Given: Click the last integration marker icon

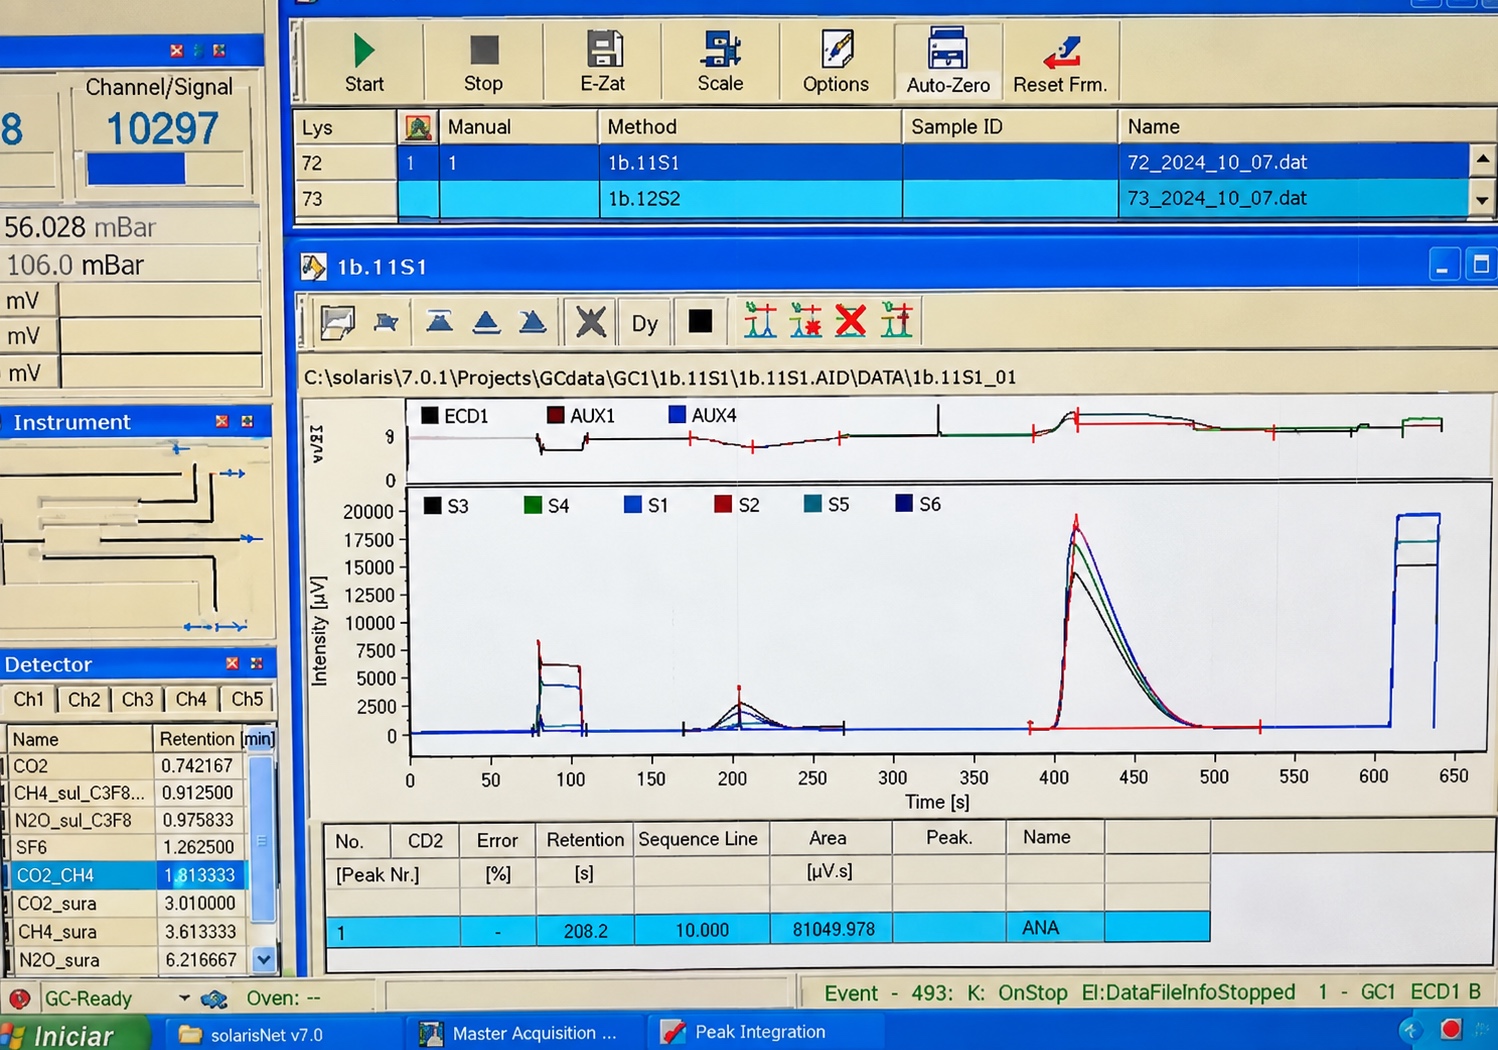Looking at the screenshot, I should tap(897, 321).
